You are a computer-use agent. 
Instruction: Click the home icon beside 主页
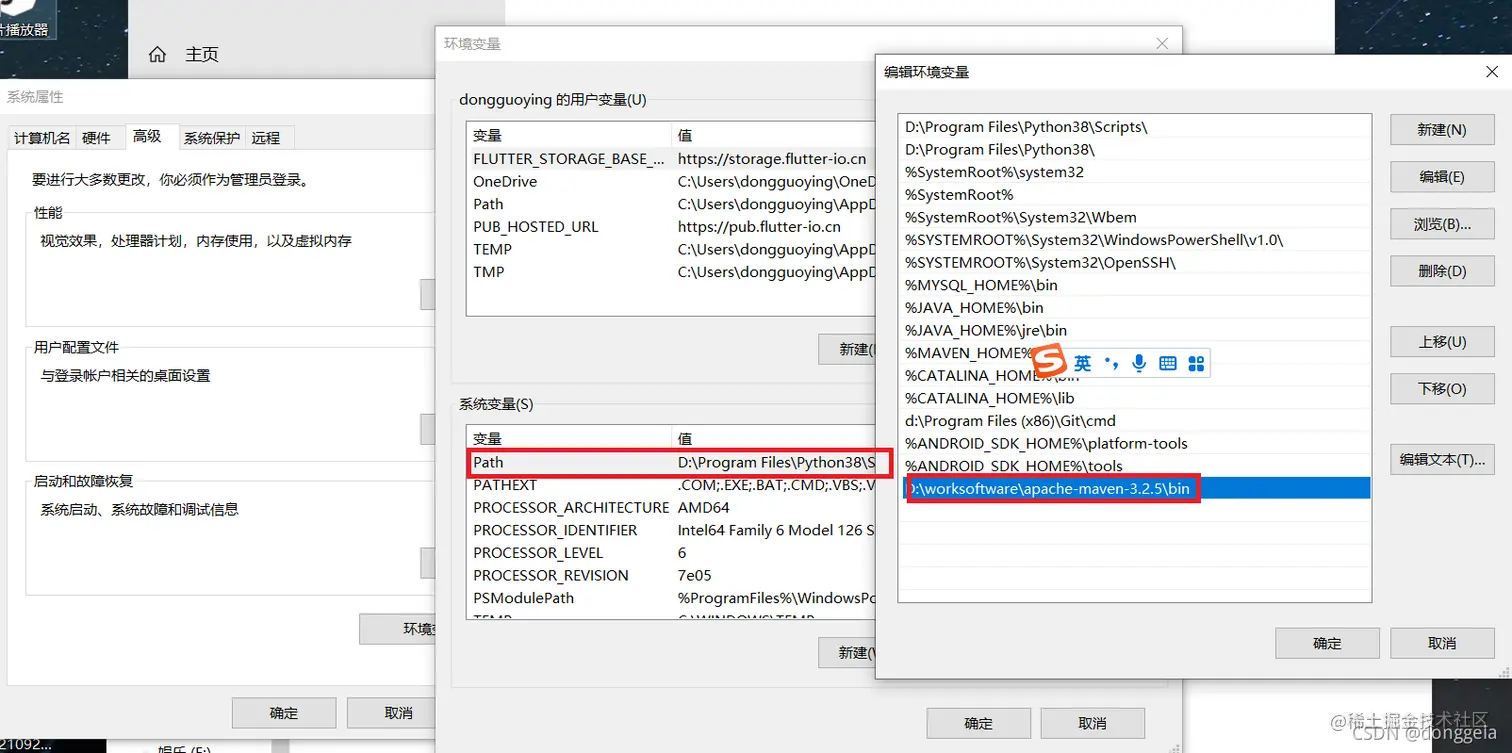pyautogui.click(x=157, y=55)
